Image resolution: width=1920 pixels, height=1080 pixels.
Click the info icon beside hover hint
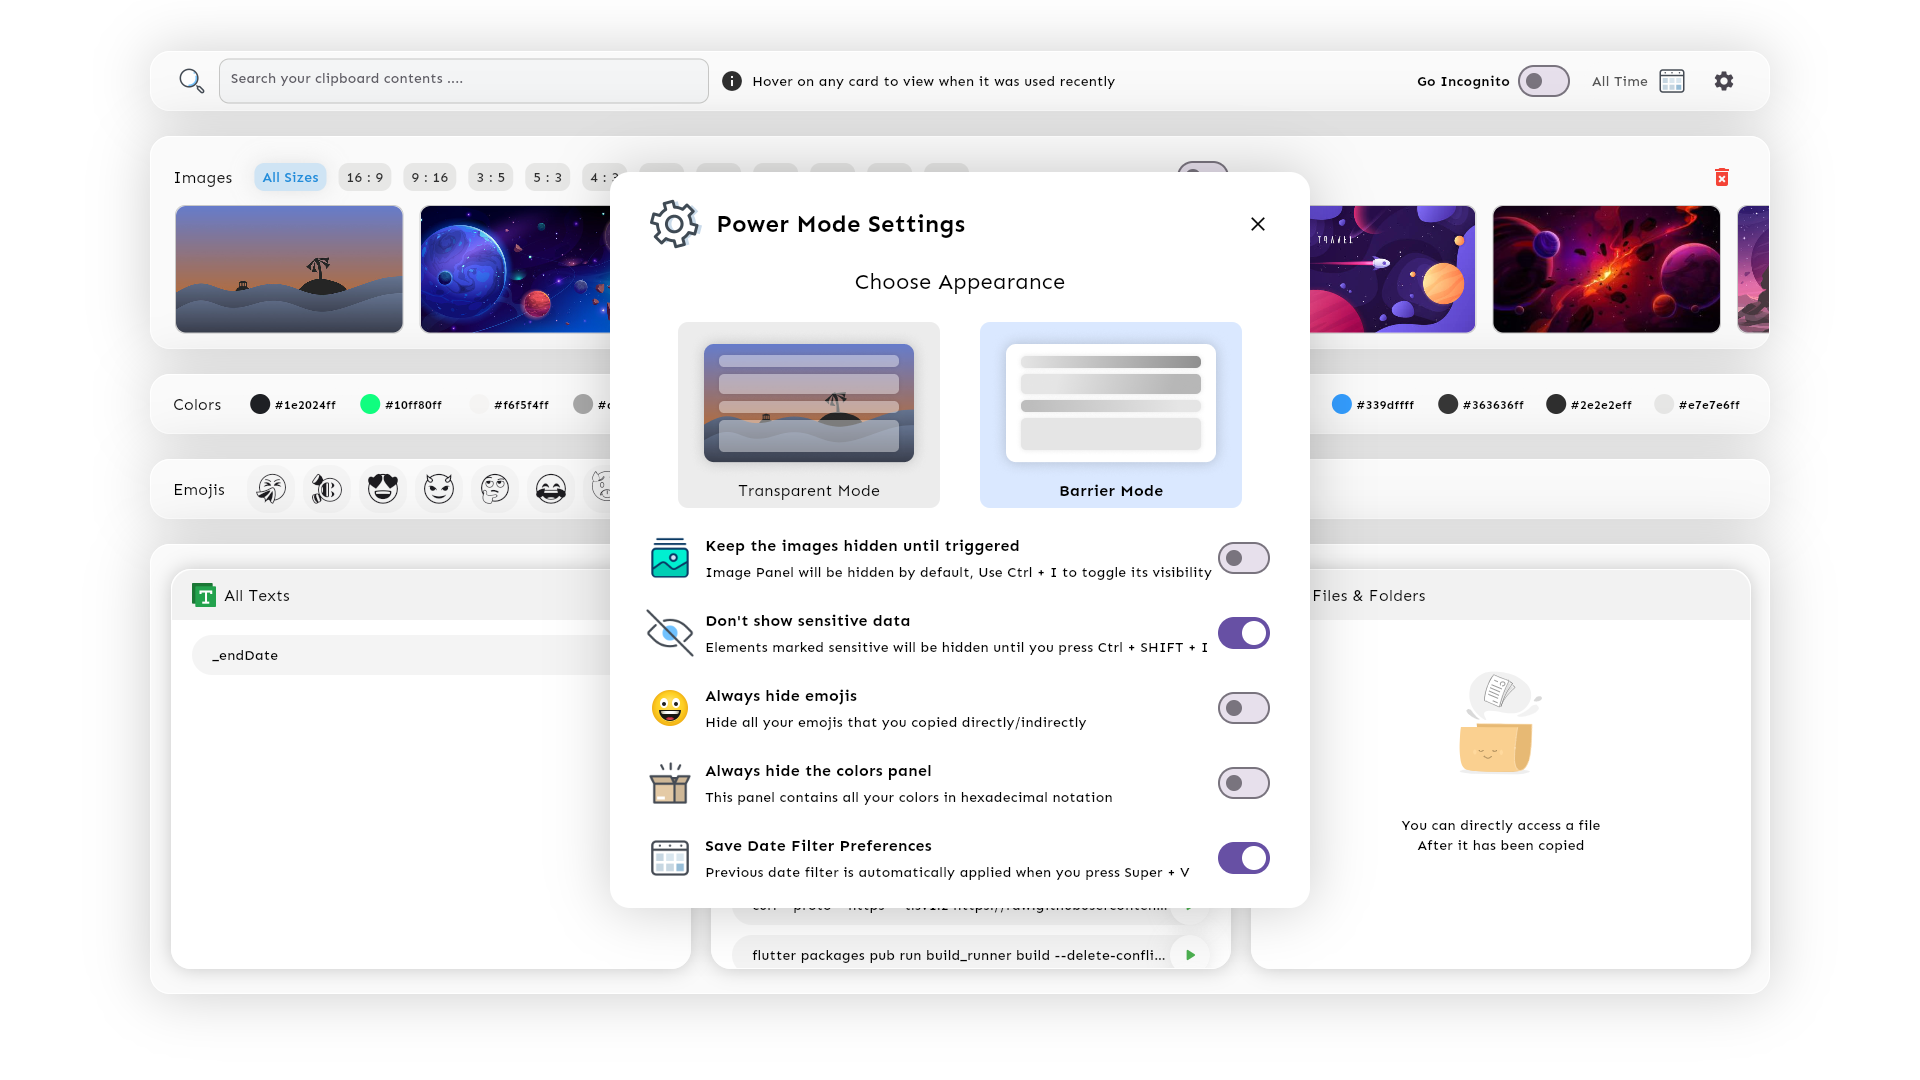[x=732, y=81]
